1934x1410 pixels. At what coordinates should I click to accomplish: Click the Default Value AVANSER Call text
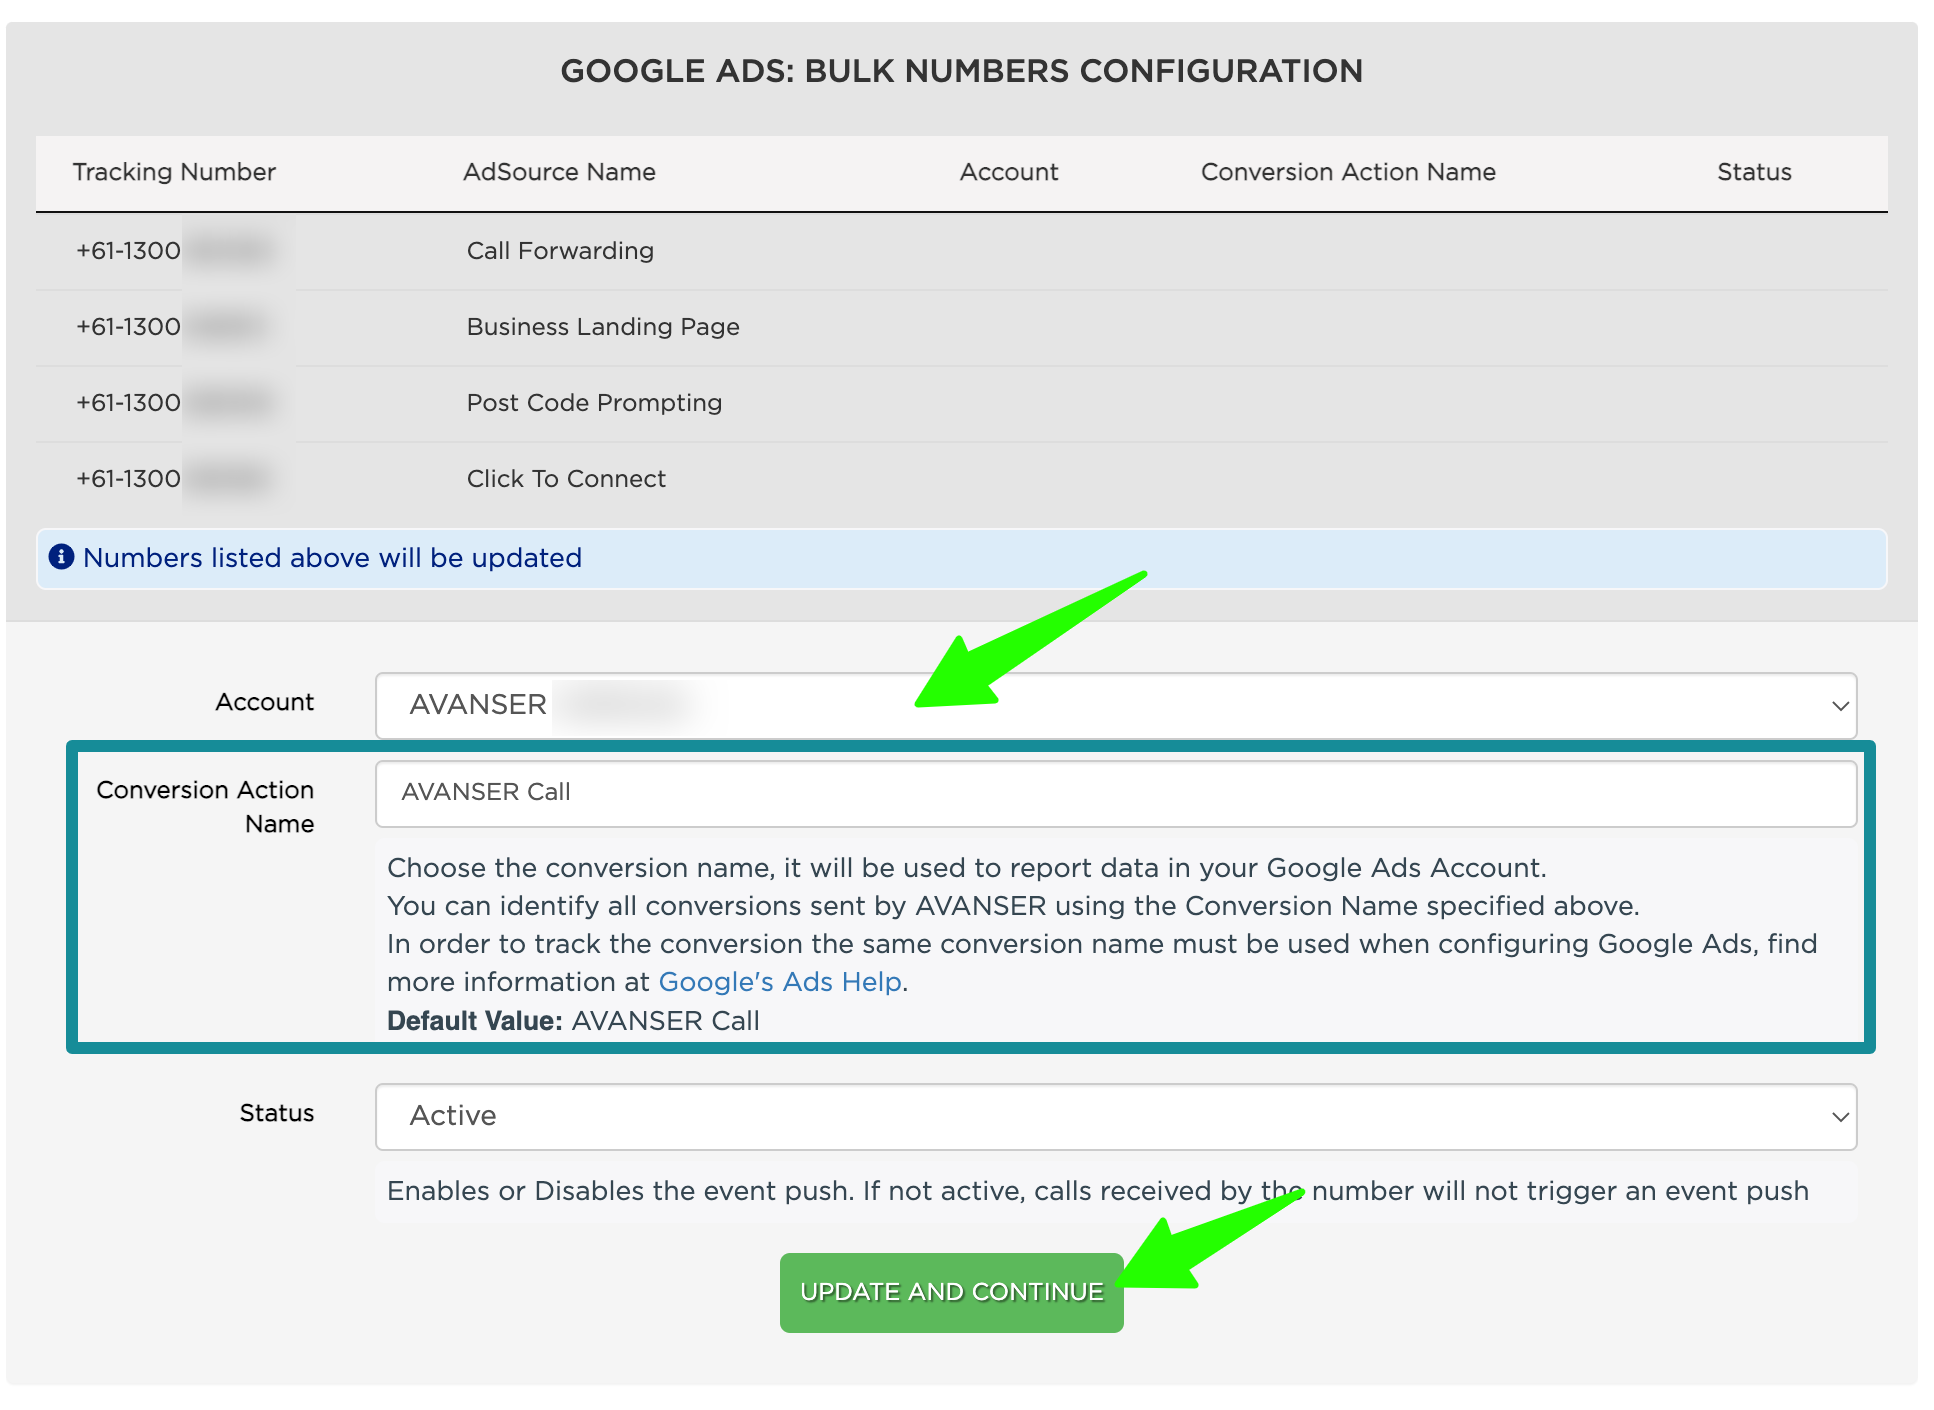click(573, 1021)
